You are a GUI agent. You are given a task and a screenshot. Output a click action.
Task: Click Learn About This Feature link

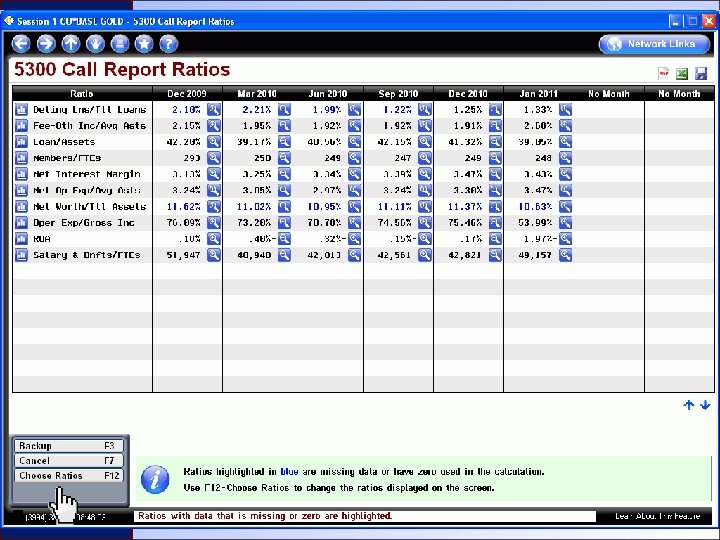point(657,516)
